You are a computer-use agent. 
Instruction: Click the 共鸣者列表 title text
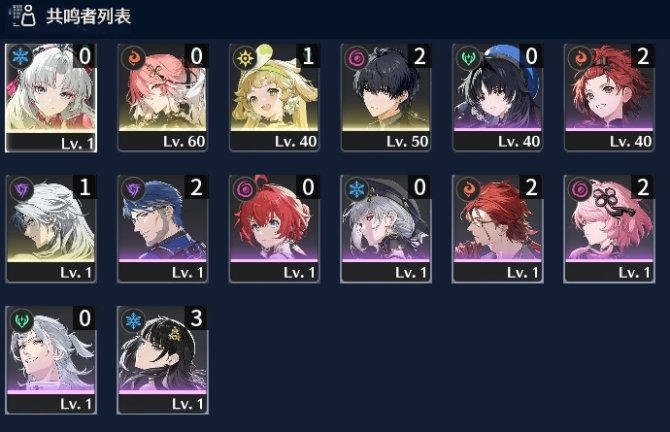(x=88, y=16)
